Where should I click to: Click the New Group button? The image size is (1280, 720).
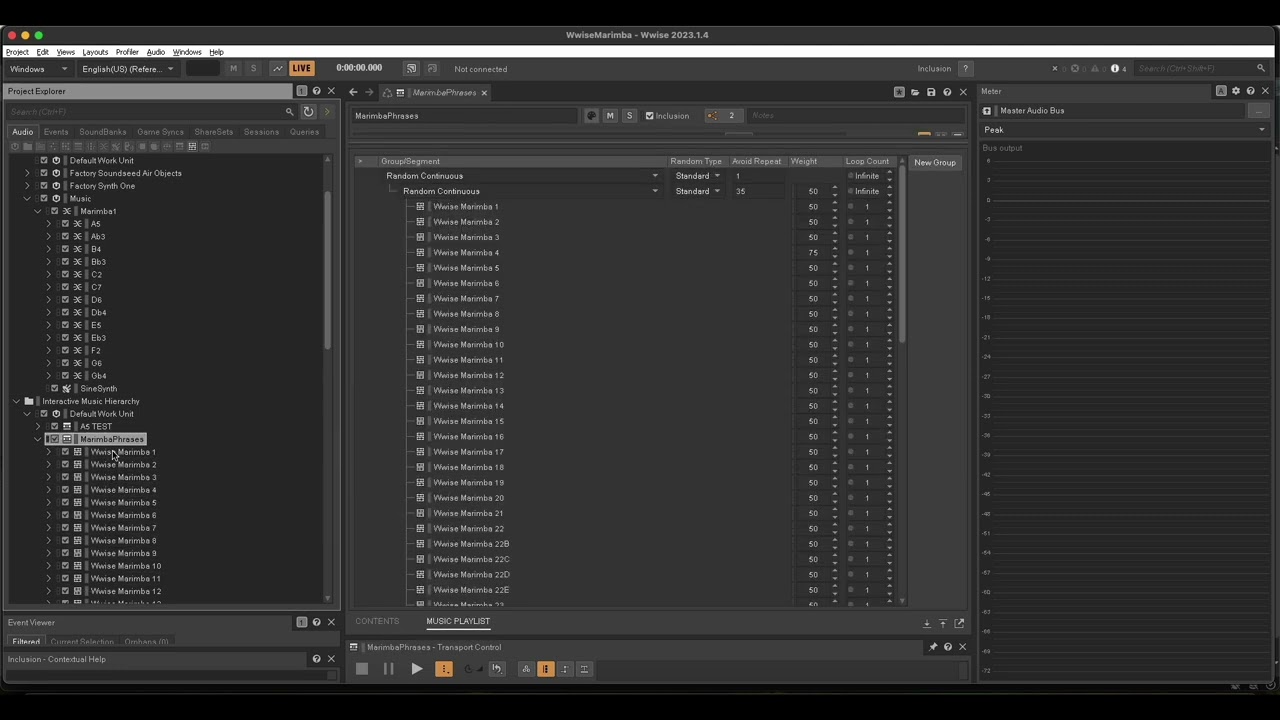coord(935,162)
